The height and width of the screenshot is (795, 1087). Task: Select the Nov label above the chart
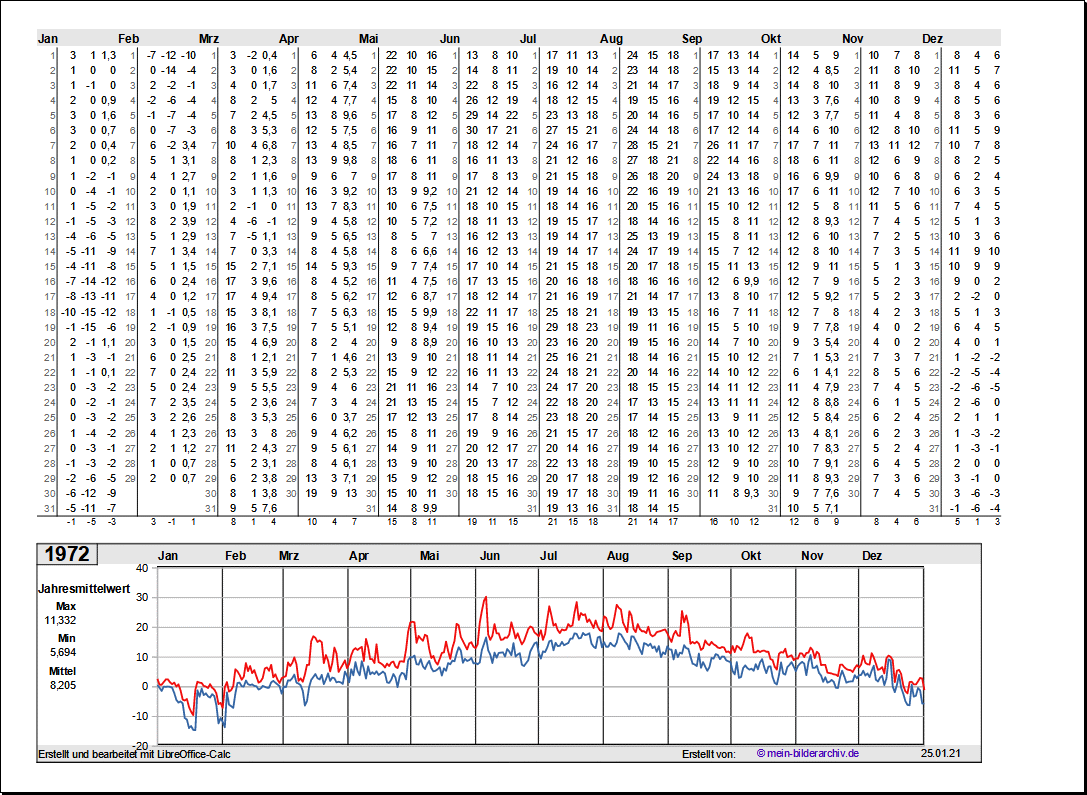tap(811, 556)
